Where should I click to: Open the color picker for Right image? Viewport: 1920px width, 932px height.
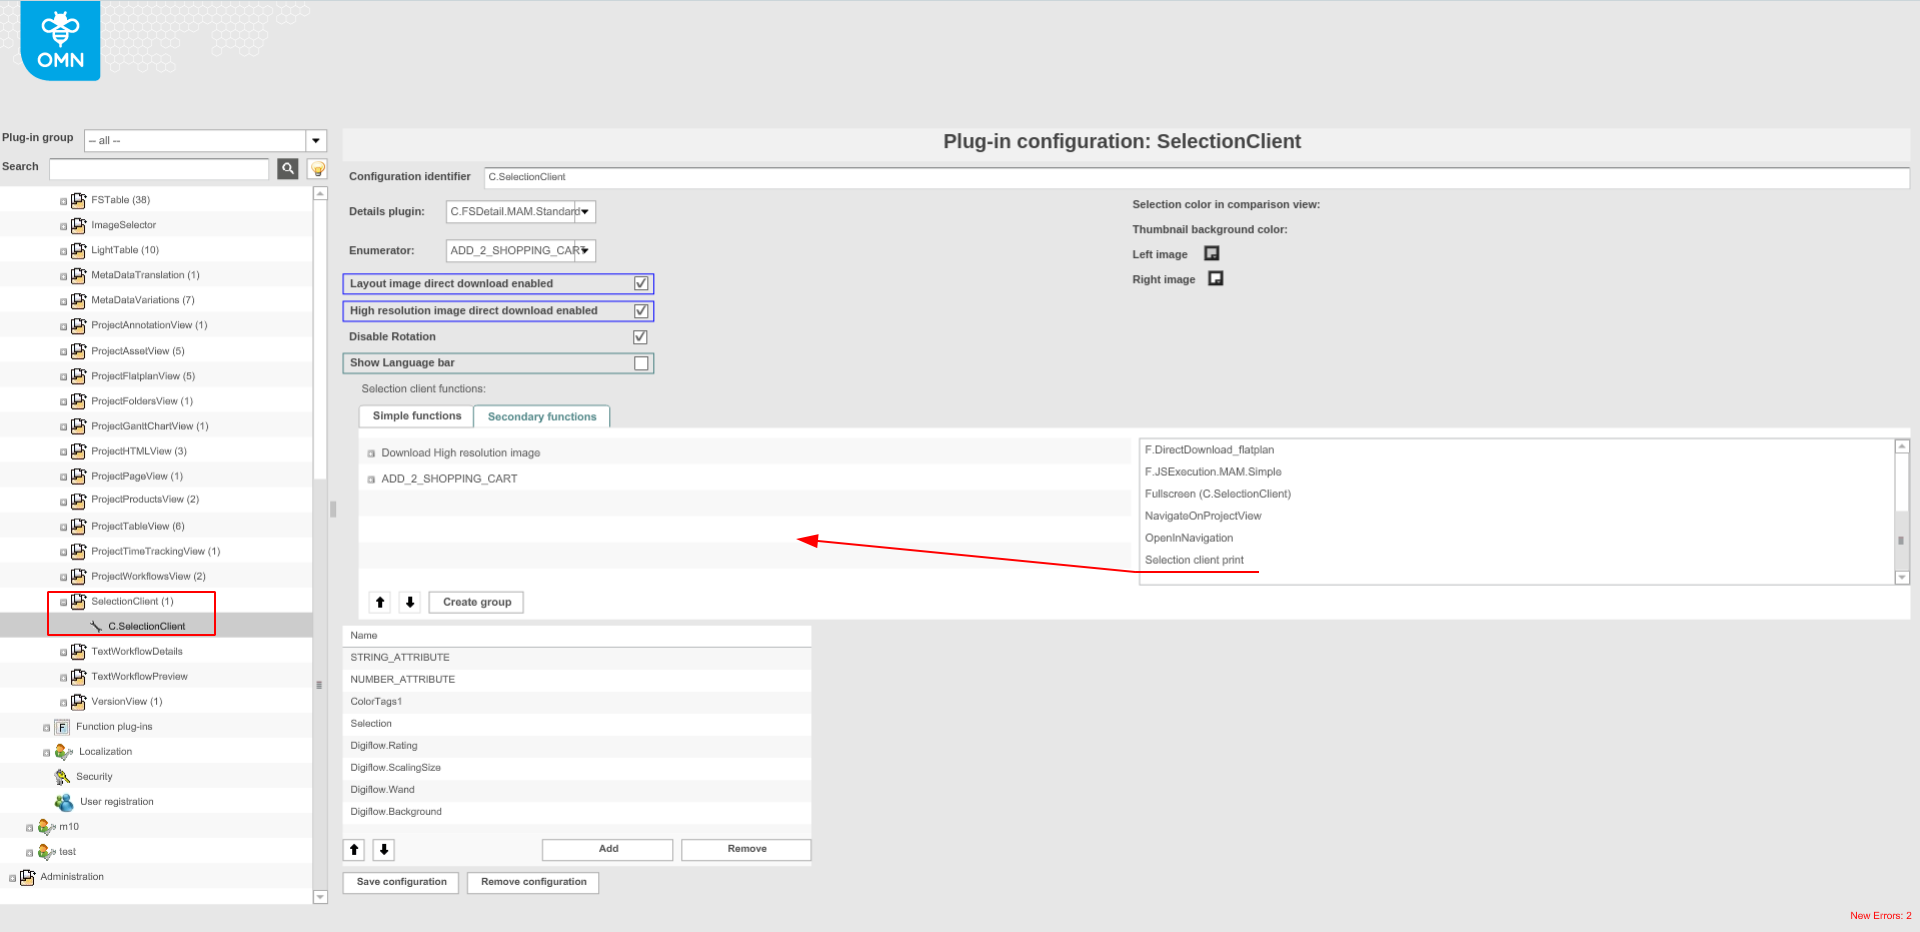pyautogui.click(x=1215, y=279)
